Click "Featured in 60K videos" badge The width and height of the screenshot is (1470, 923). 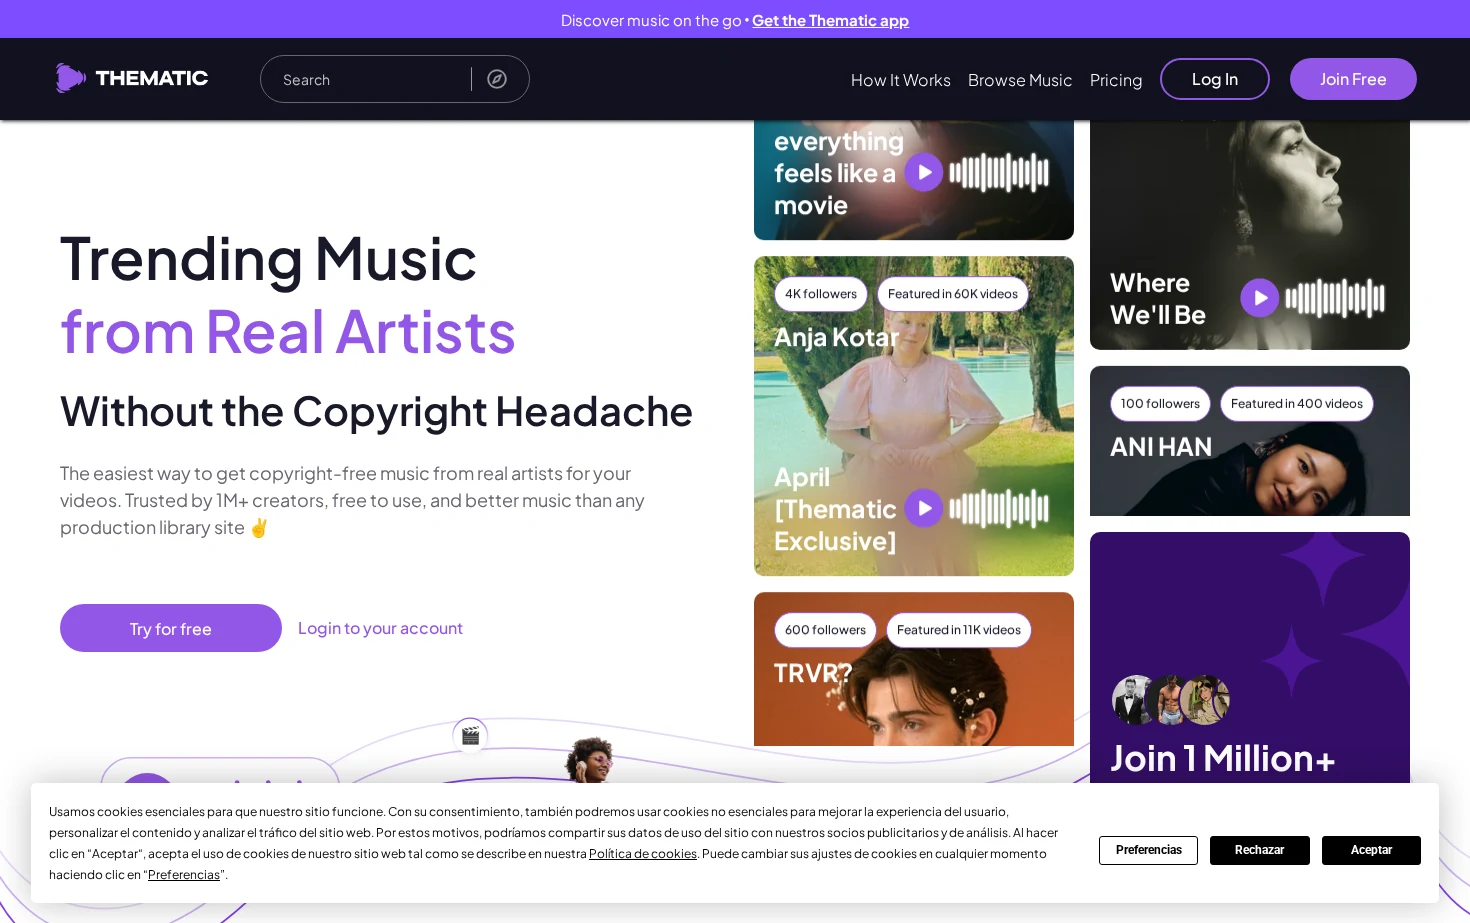click(x=953, y=294)
